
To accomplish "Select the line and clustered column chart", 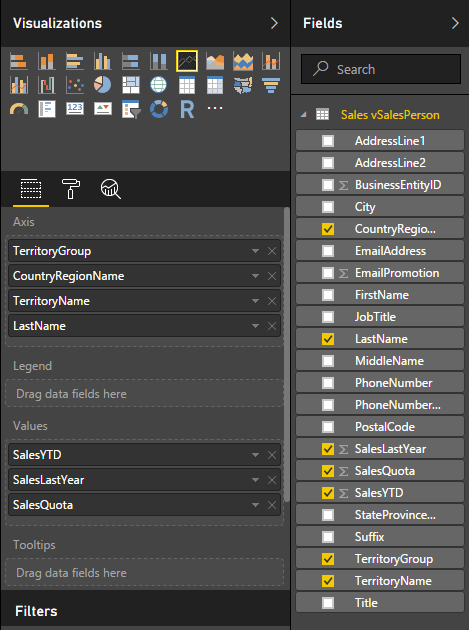I will [18, 85].
